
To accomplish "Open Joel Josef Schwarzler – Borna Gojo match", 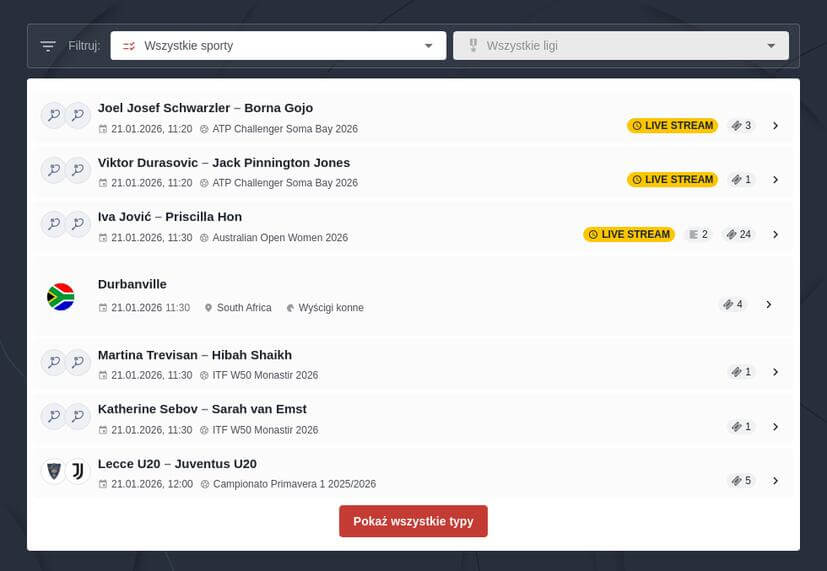I will (205, 108).
